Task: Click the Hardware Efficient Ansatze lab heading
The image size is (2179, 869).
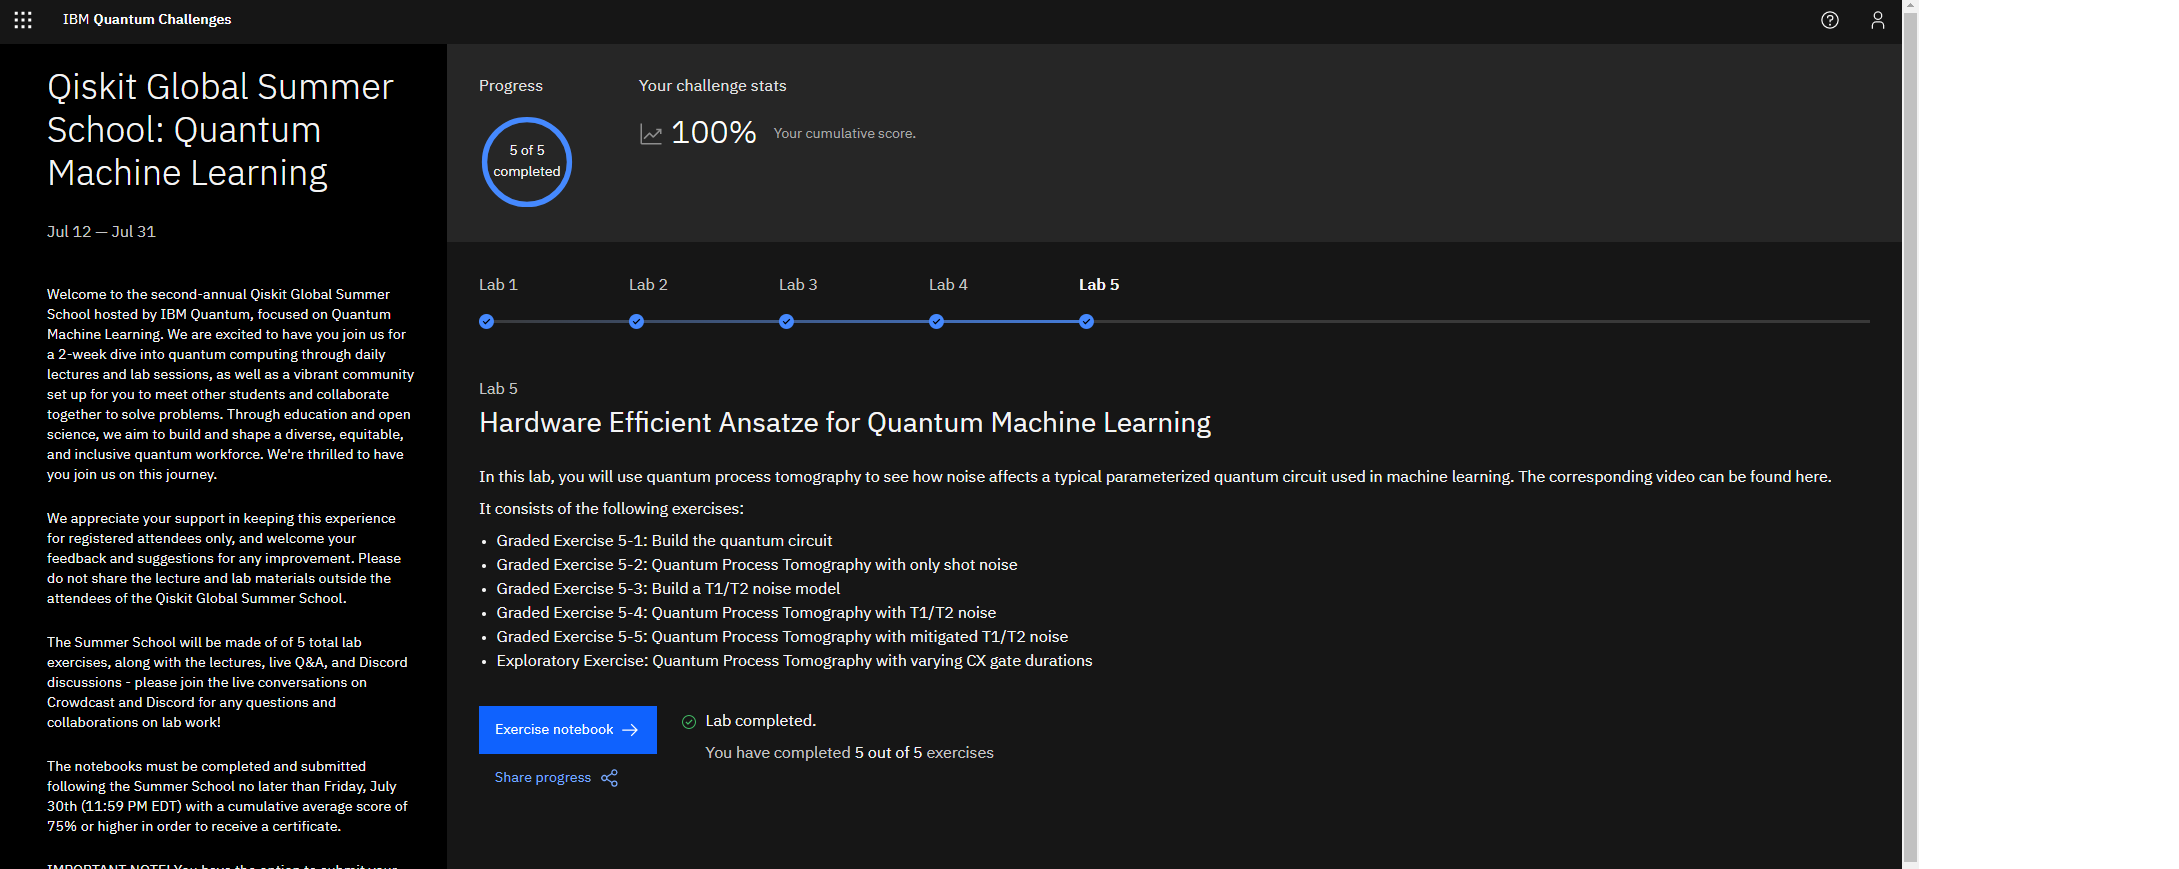Action: 845,423
